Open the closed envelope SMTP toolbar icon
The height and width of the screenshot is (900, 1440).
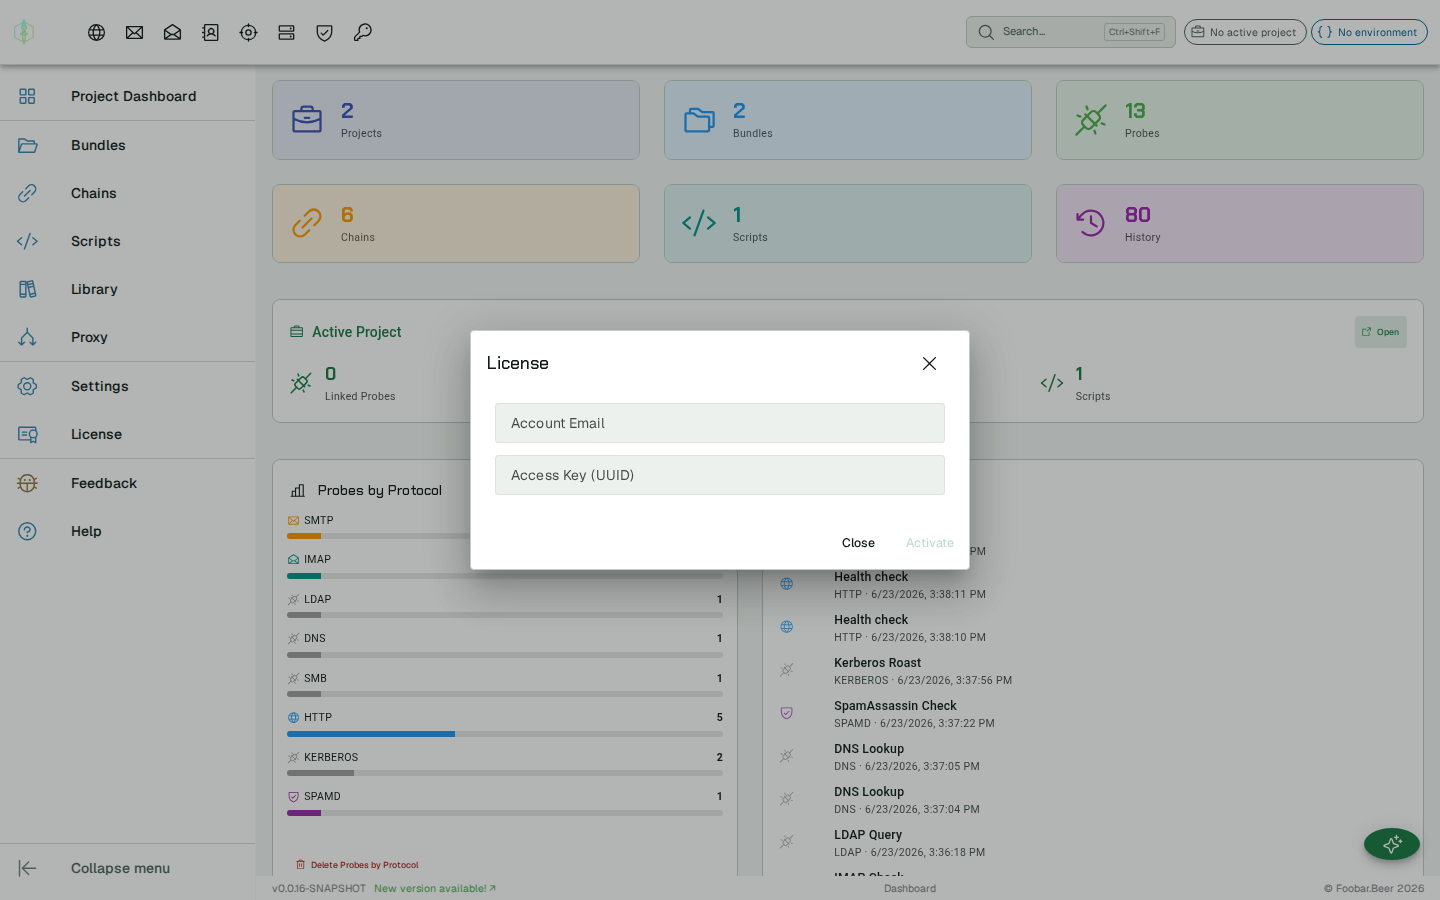(x=134, y=32)
